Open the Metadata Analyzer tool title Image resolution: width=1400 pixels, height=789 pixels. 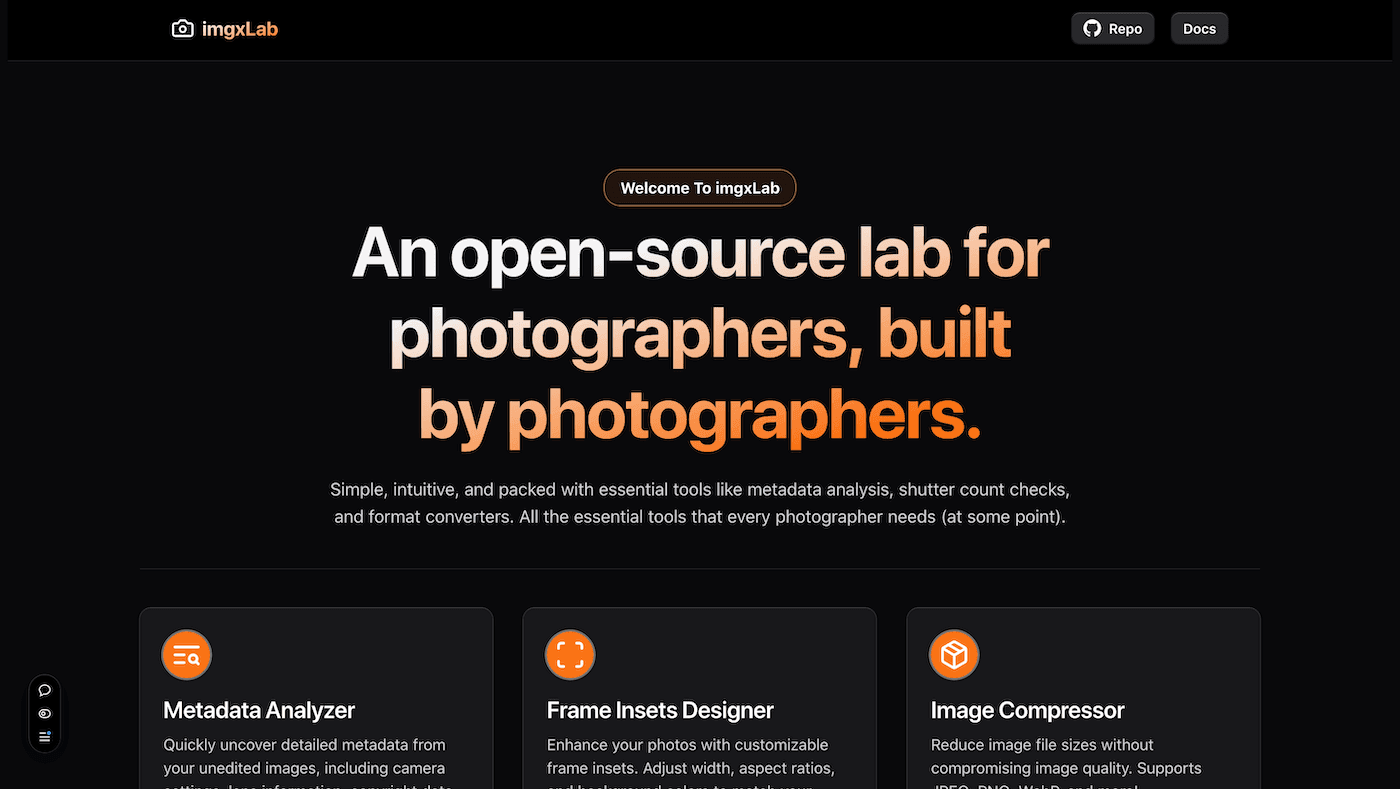(258, 710)
